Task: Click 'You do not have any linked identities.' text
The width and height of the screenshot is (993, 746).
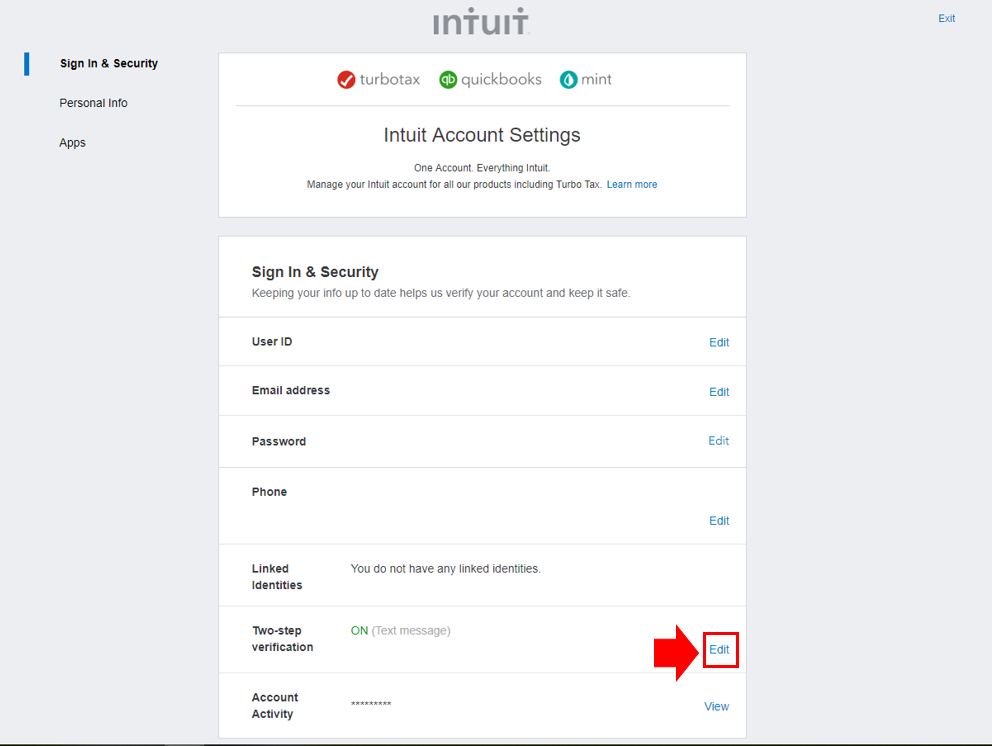Action: coord(445,569)
